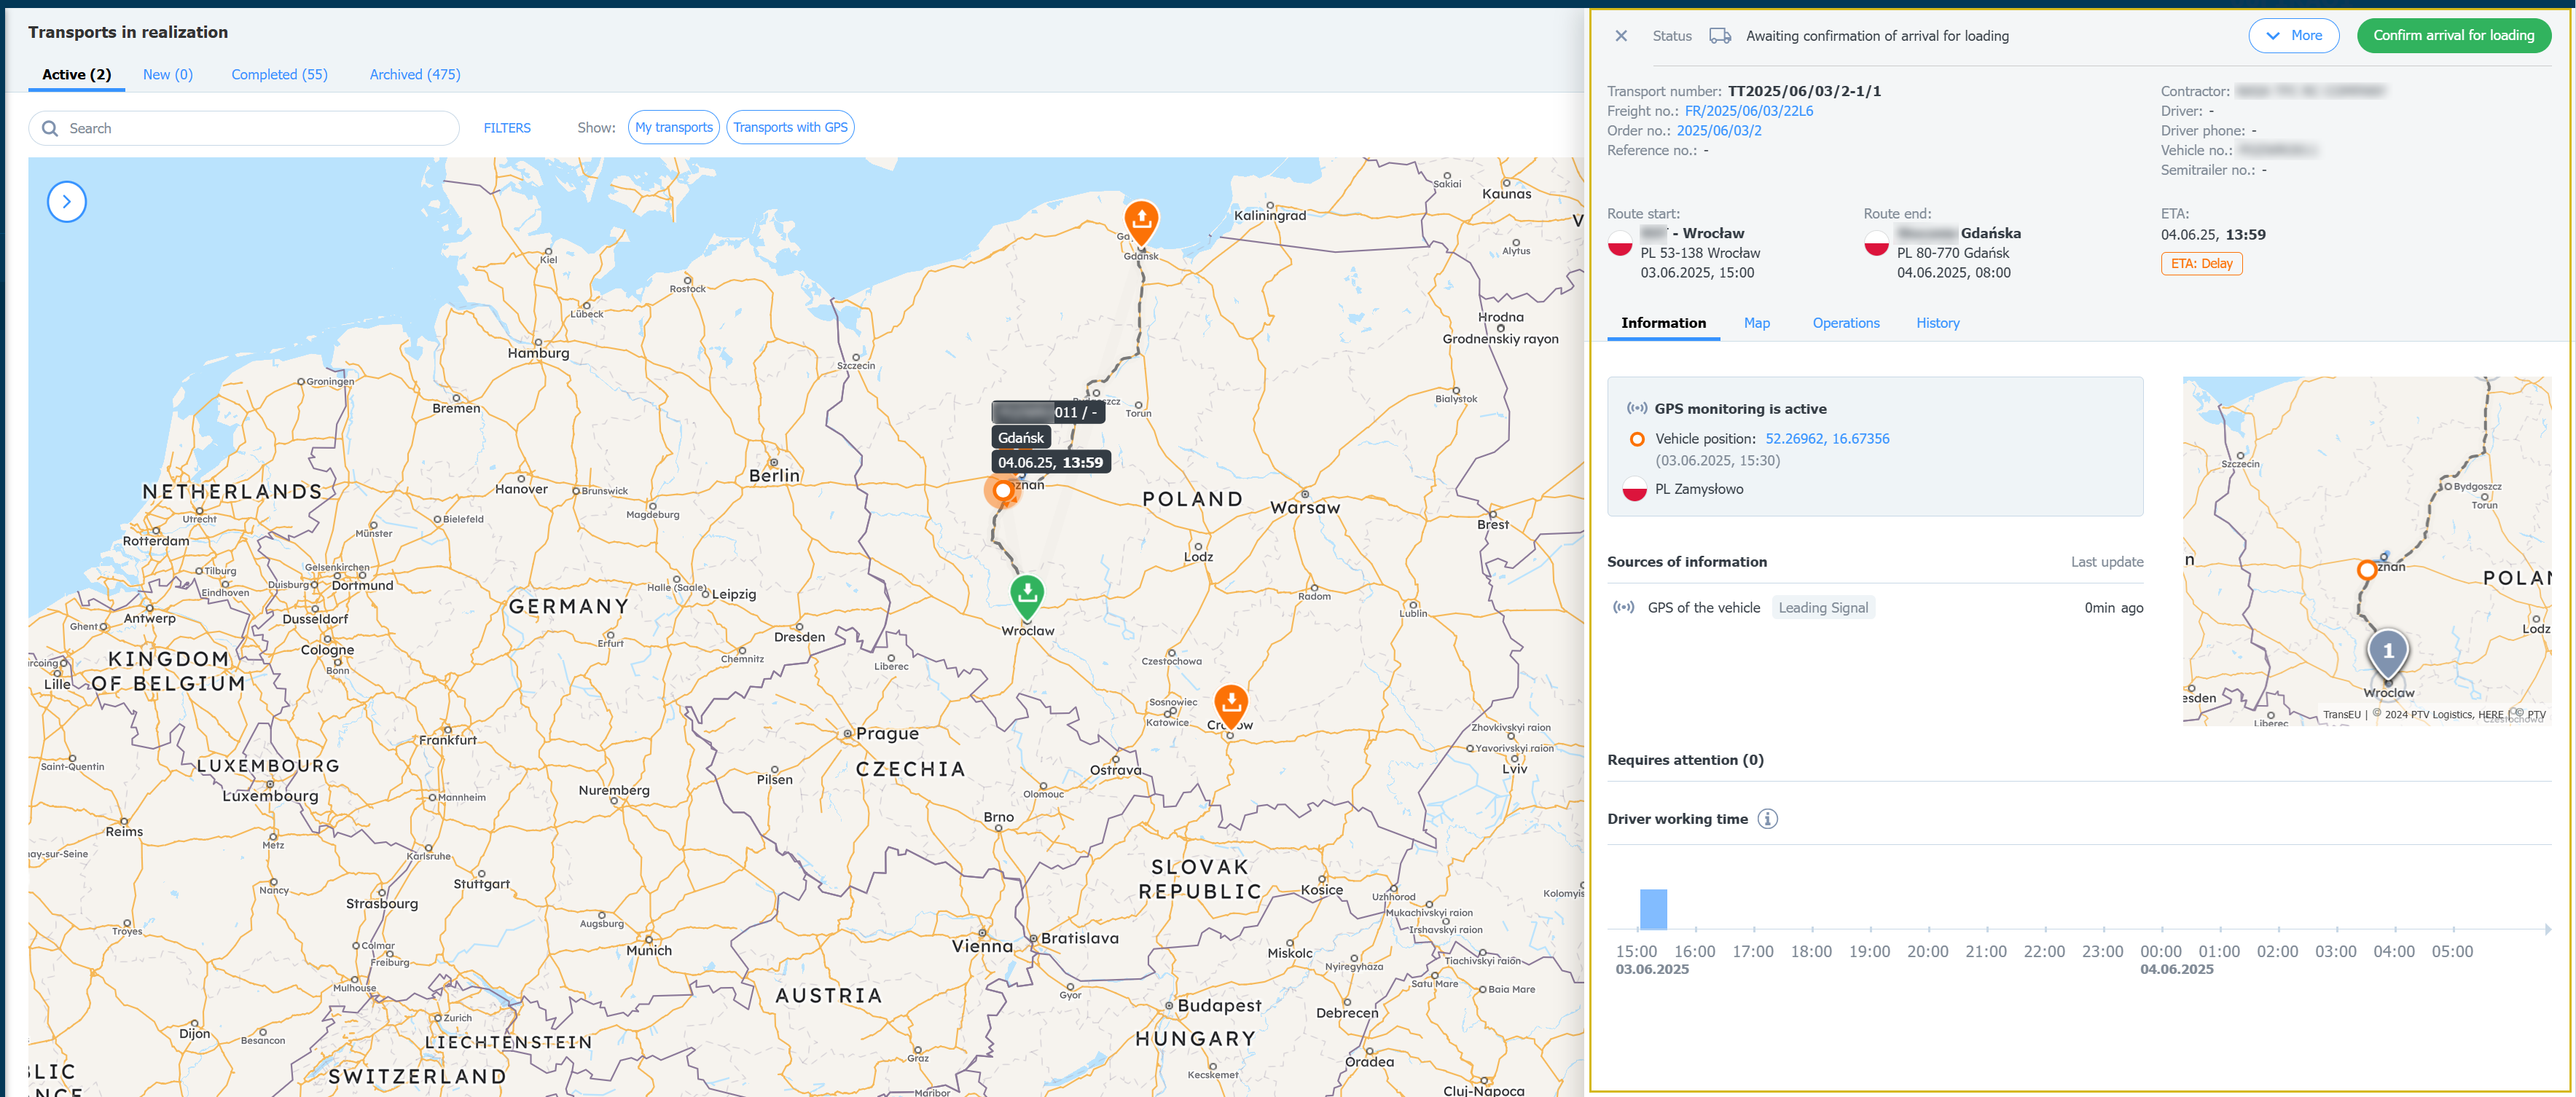Toggle Transports with GPS filter chip
This screenshot has width=2576, height=1097.
790,127
